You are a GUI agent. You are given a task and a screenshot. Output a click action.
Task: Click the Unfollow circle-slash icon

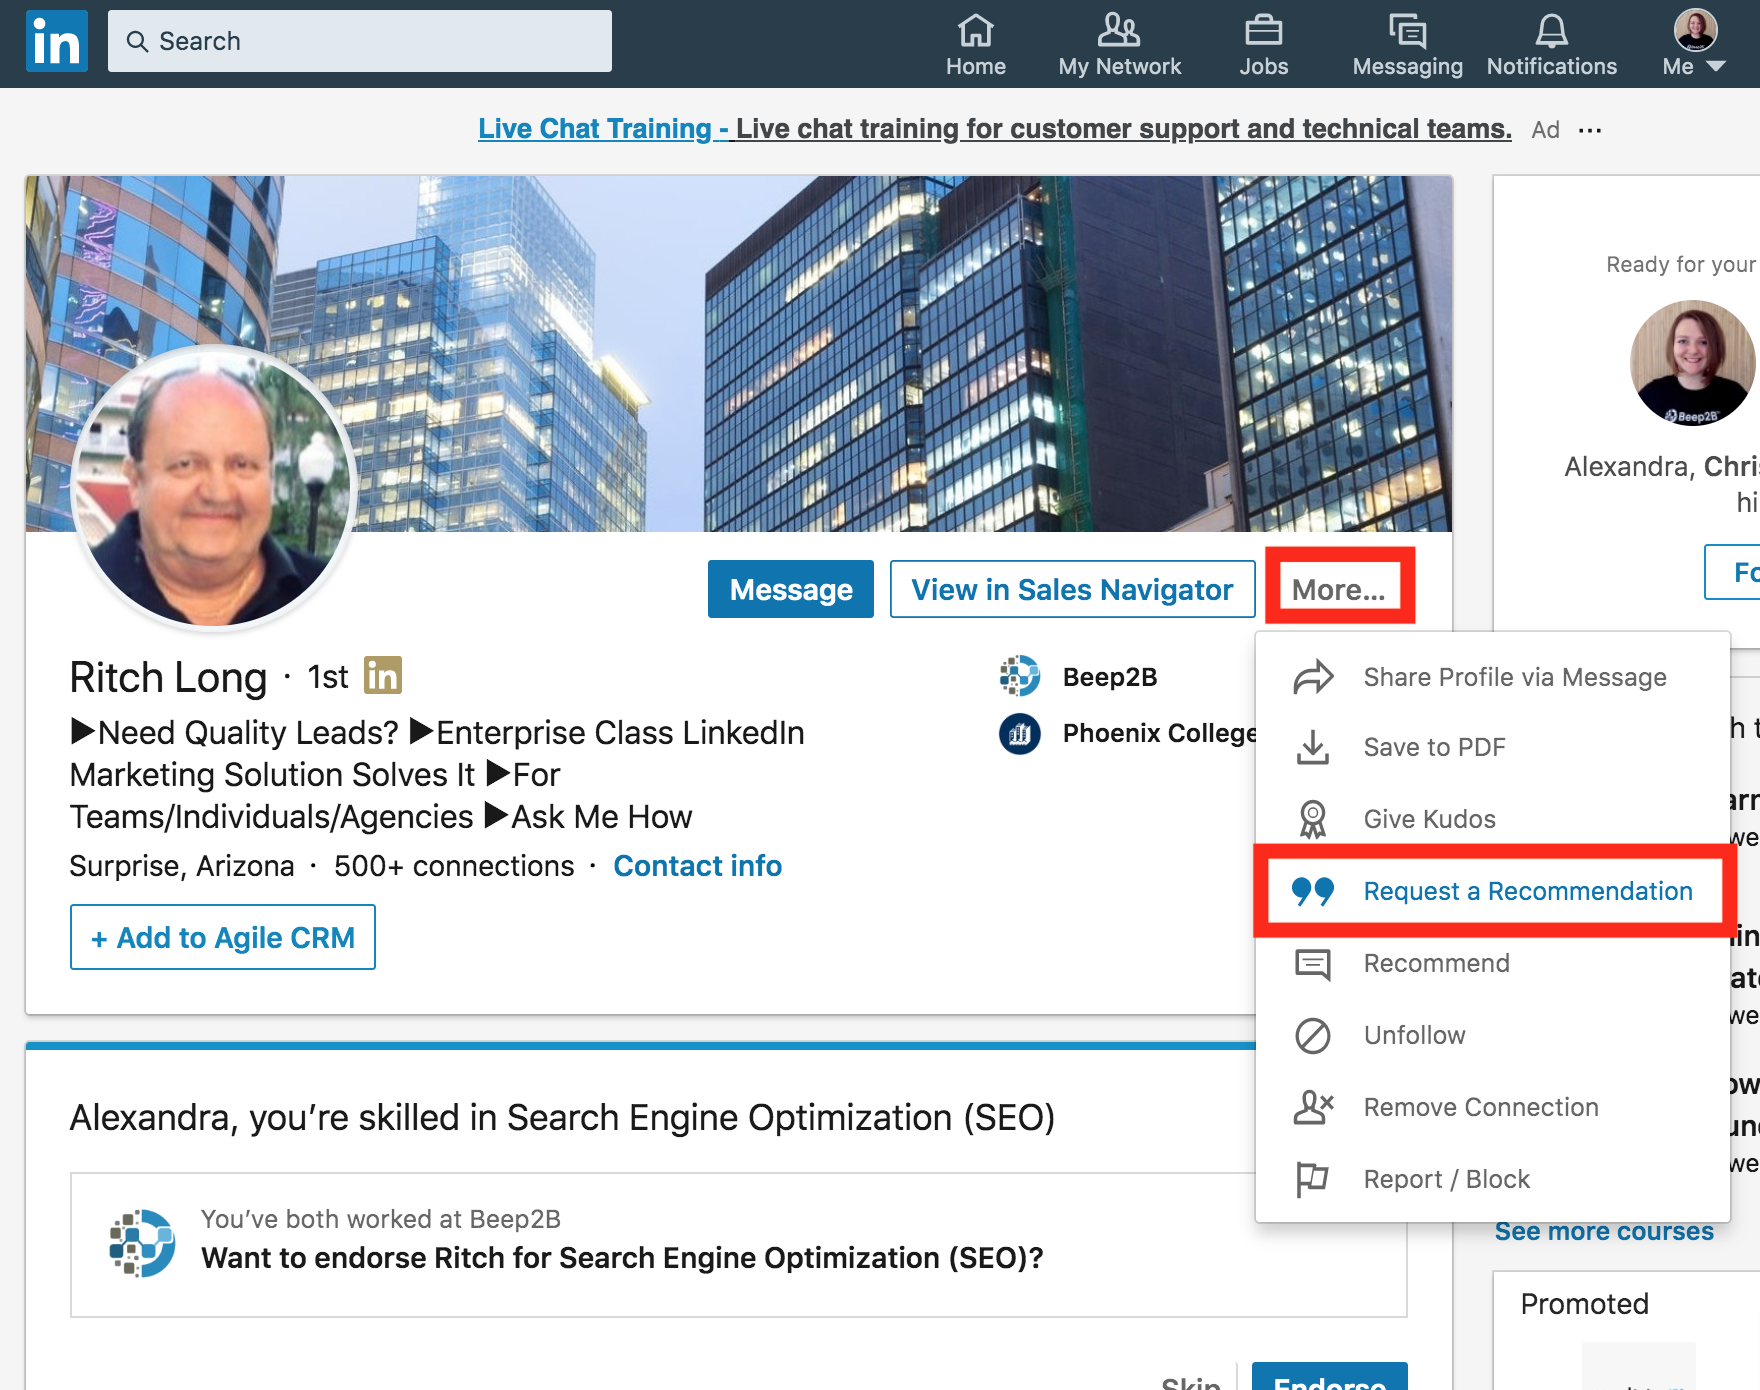point(1313,1036)
